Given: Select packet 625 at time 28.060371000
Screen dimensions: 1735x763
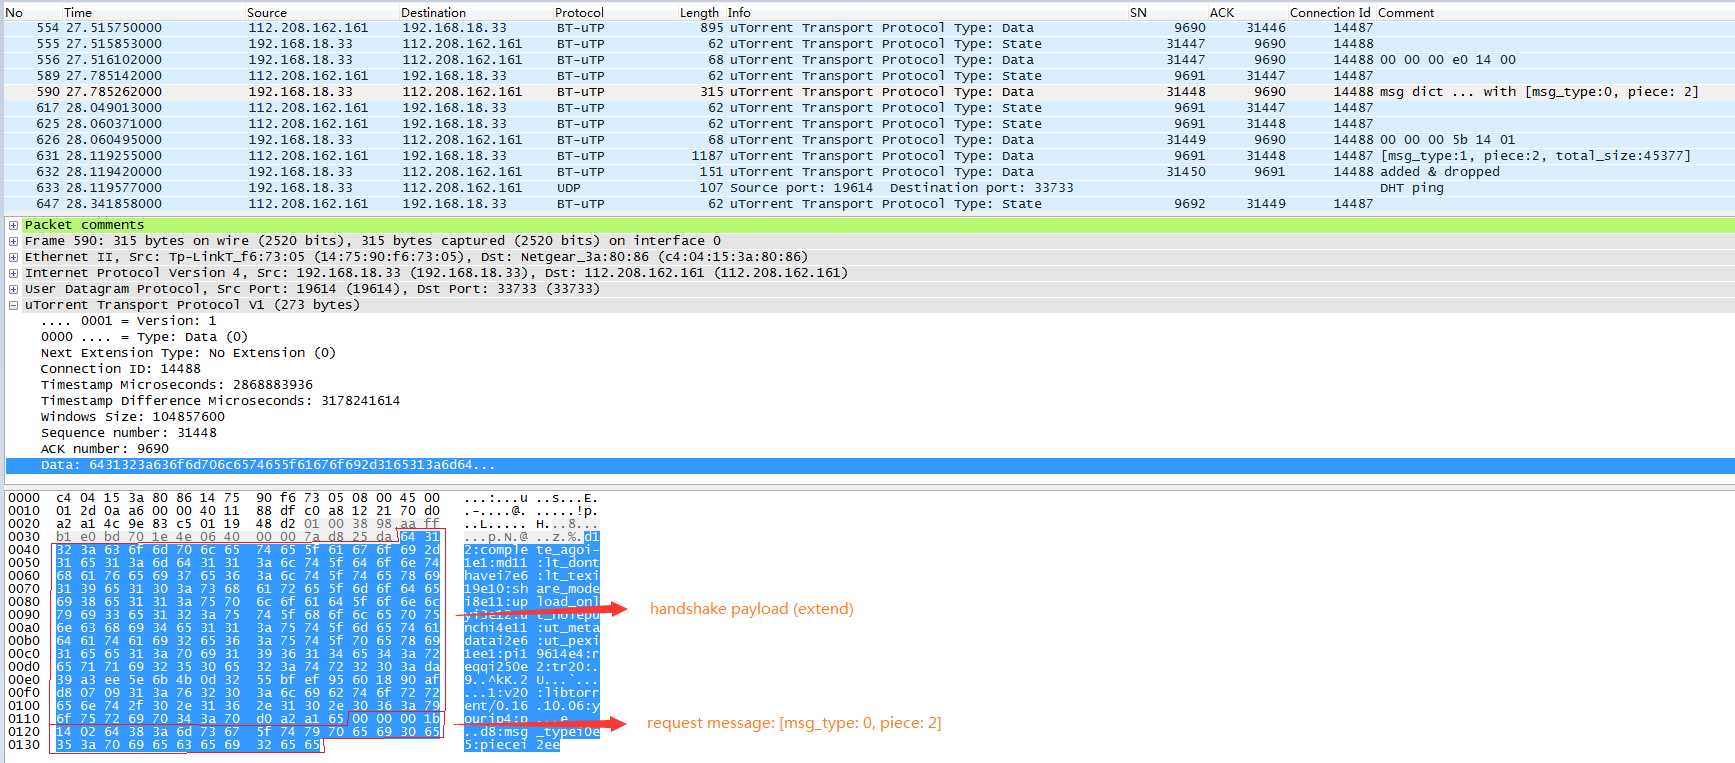Looking at the screenshot, I should 870,124.
